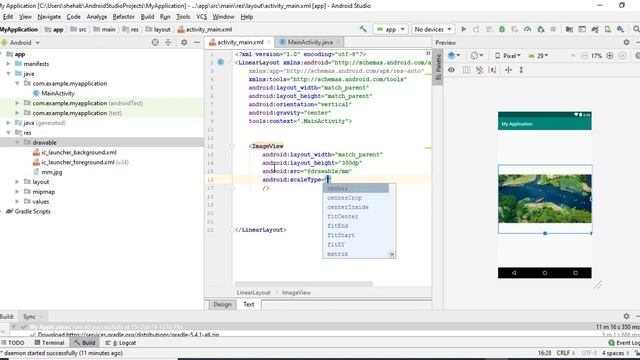Open the No devices dropdown

pos(433,29)
